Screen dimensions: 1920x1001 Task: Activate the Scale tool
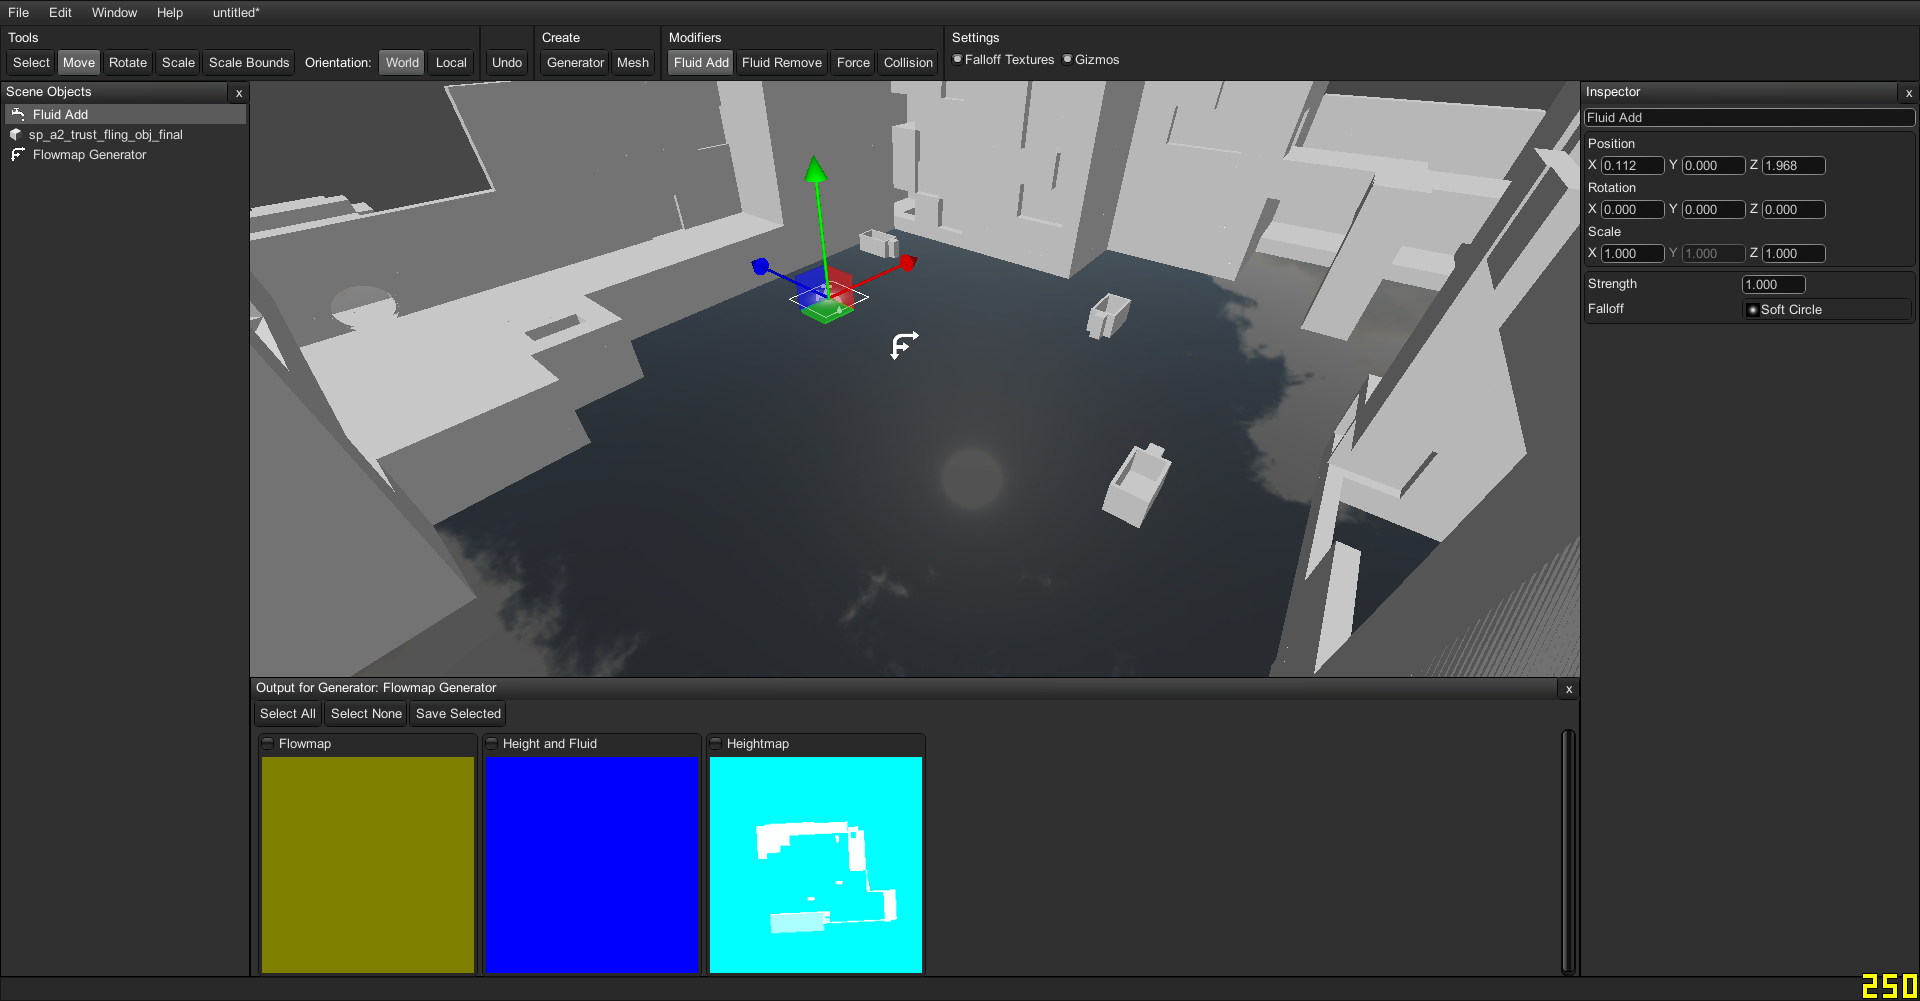click(x=178, y=63)
